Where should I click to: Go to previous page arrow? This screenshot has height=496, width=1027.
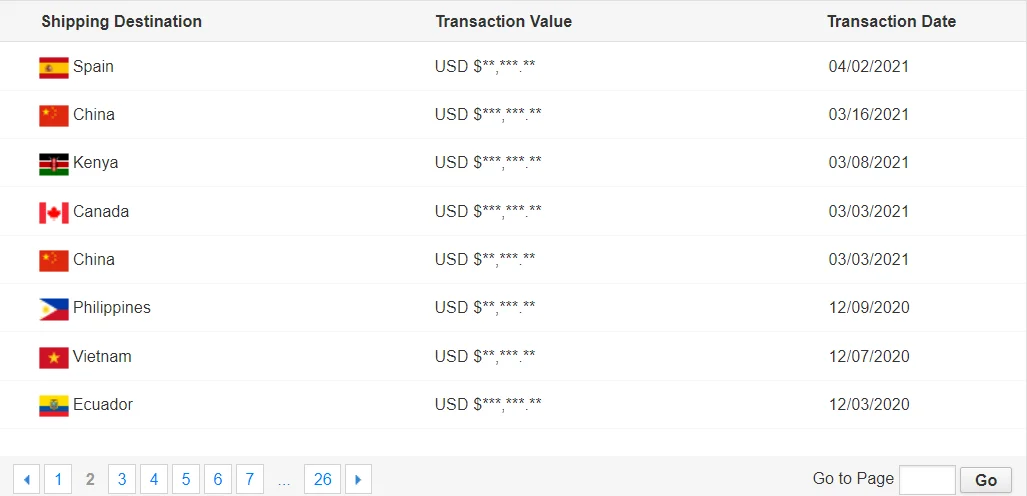26,480
